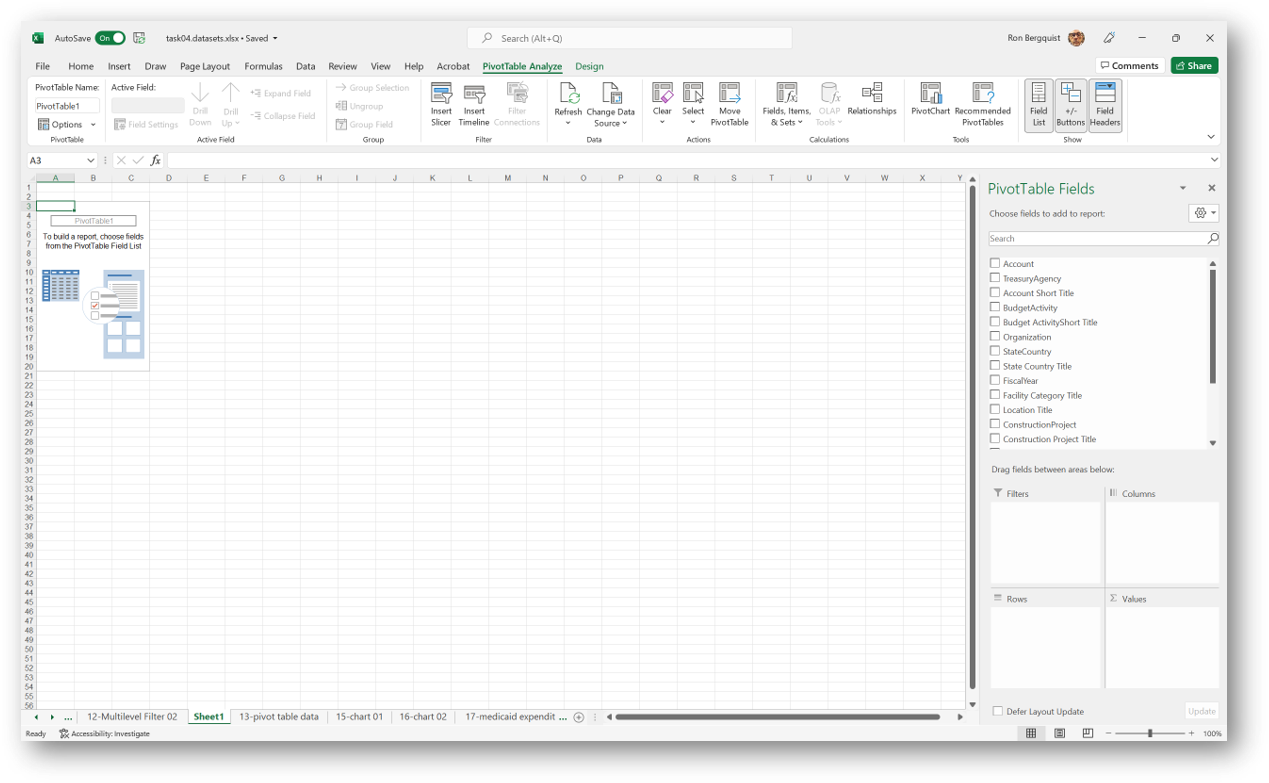The height and width of the screenshot is (783, 1269).
Task: Enable the Account field checkbox
Action: coord(996,263)
